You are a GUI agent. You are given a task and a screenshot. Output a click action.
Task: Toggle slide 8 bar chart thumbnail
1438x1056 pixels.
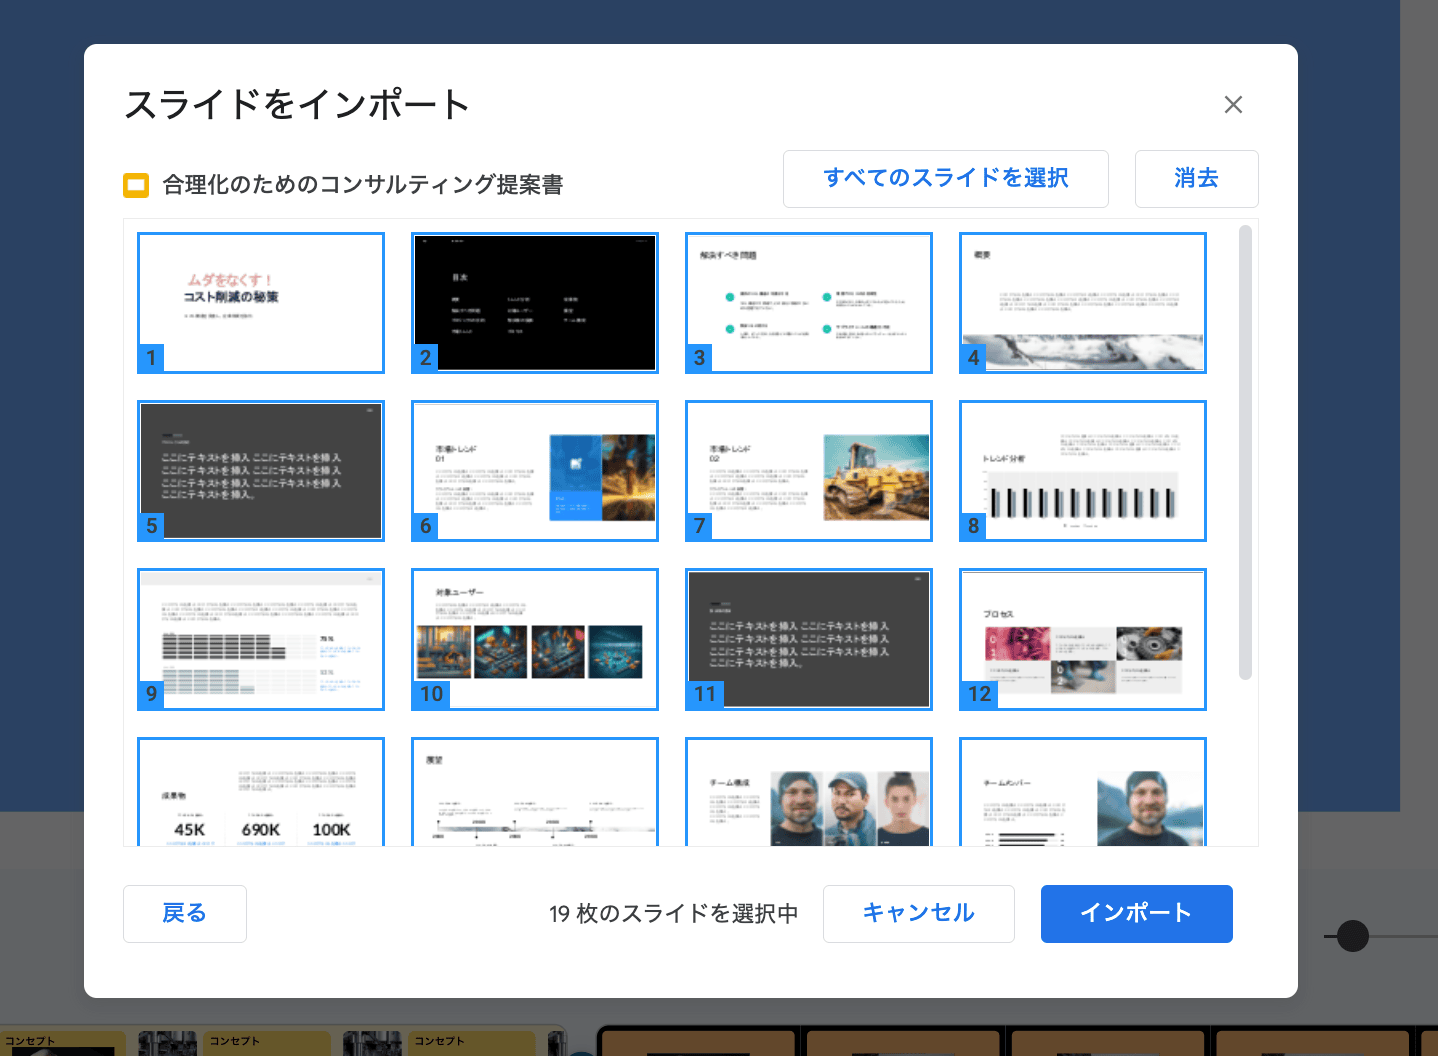(1083, 471)
